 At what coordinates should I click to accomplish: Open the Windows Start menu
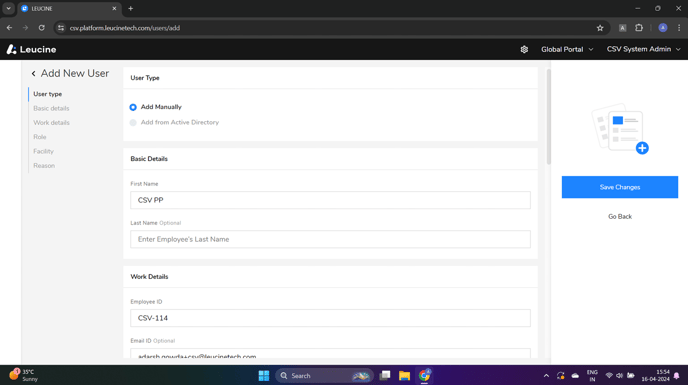click(264, 376)
